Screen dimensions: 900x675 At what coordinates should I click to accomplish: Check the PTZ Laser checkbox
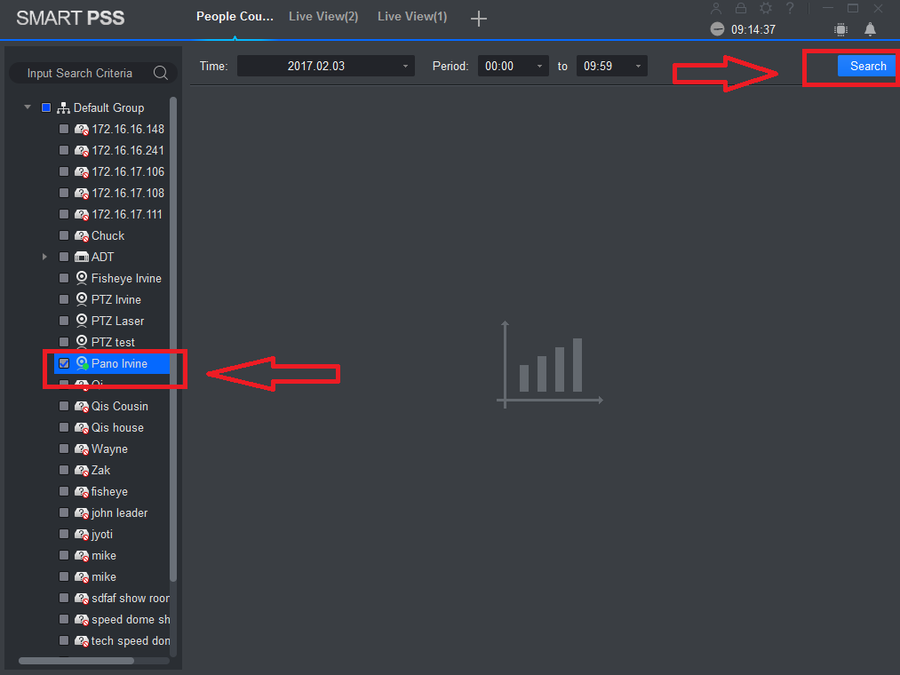(x=64, y=321)
